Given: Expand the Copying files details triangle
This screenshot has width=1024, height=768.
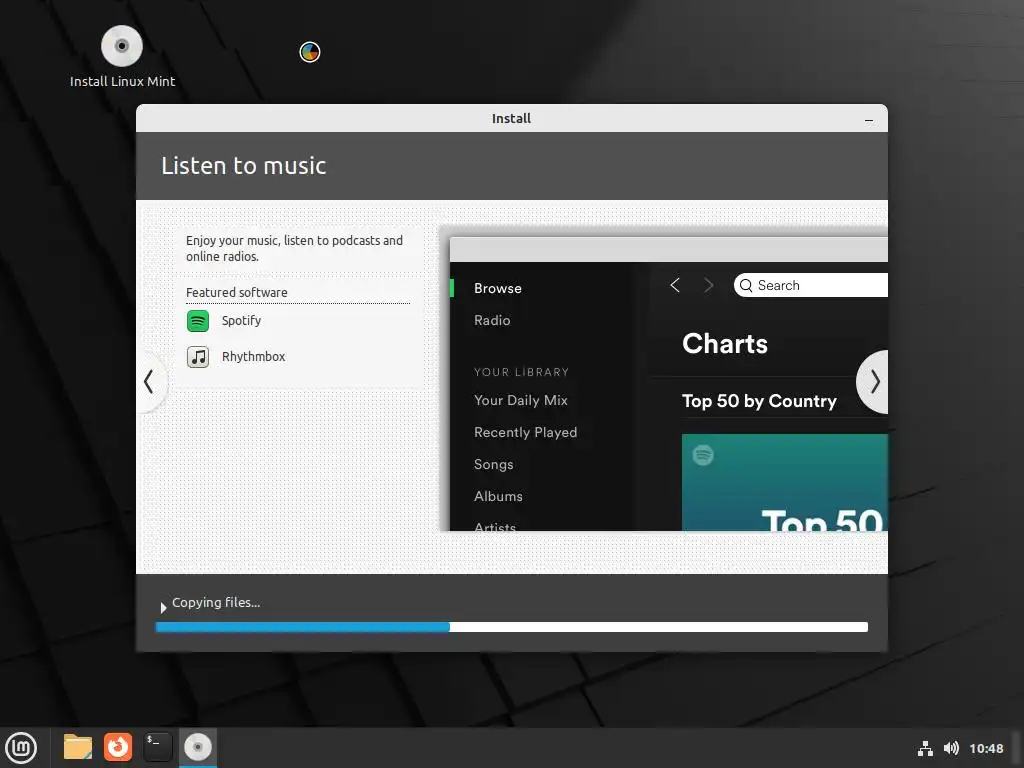Looking at the screenshot, I should [163, 607].
